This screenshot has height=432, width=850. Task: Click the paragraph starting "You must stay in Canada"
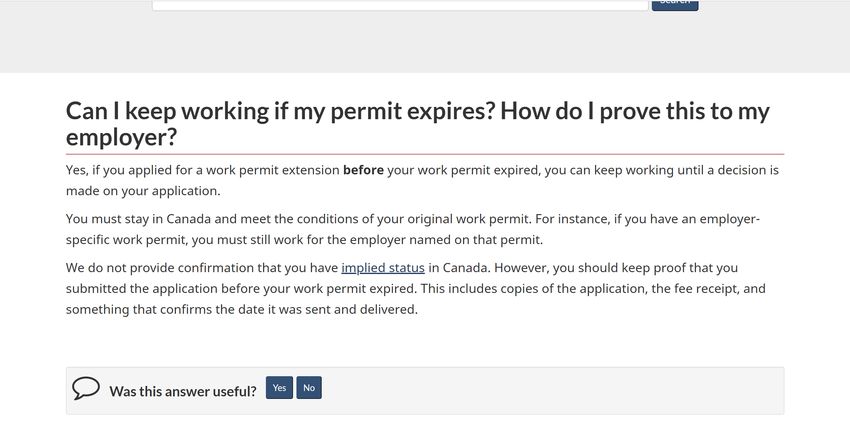[x=413, y=229]
